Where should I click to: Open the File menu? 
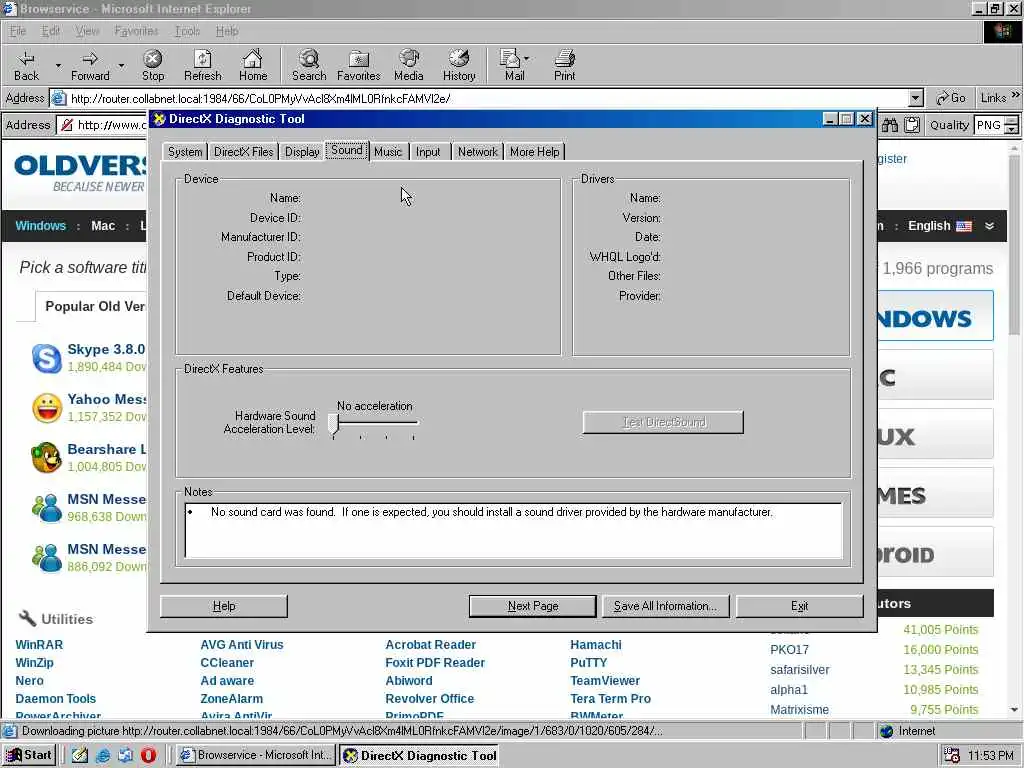[x=18, y=31]
